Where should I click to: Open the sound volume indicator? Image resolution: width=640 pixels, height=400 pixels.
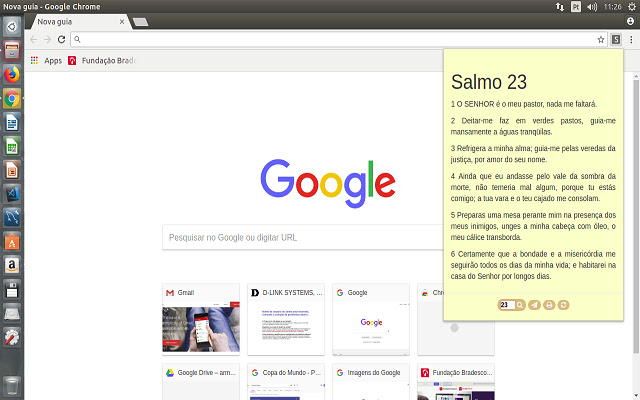592,7
